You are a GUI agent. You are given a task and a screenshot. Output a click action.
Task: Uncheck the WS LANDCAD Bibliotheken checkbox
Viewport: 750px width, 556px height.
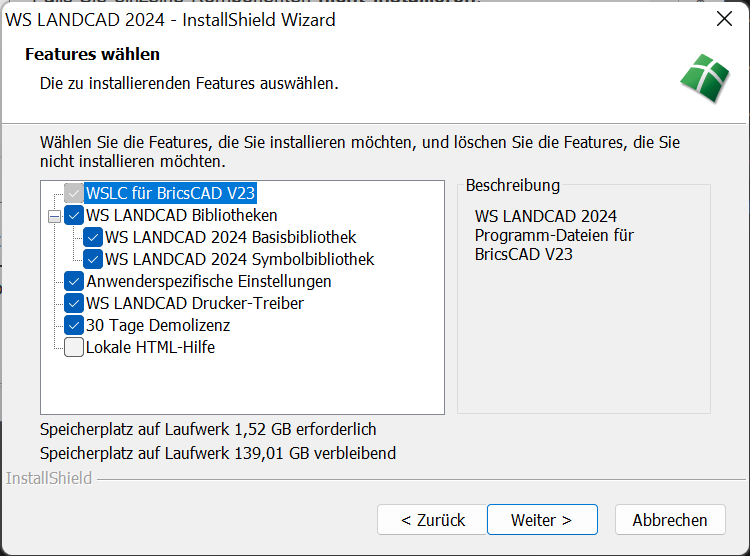[x=74, y=215]
